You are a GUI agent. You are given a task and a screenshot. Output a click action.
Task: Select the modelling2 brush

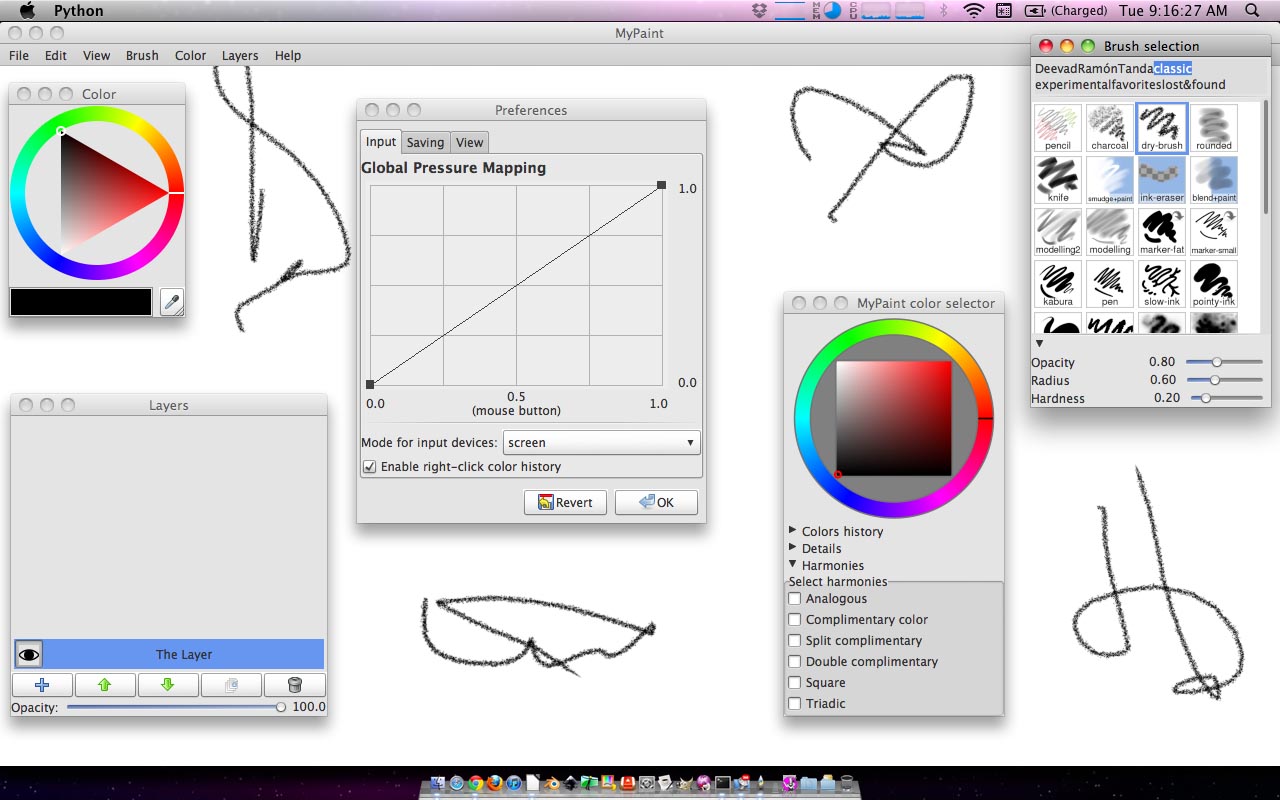tap(1058, 232)
